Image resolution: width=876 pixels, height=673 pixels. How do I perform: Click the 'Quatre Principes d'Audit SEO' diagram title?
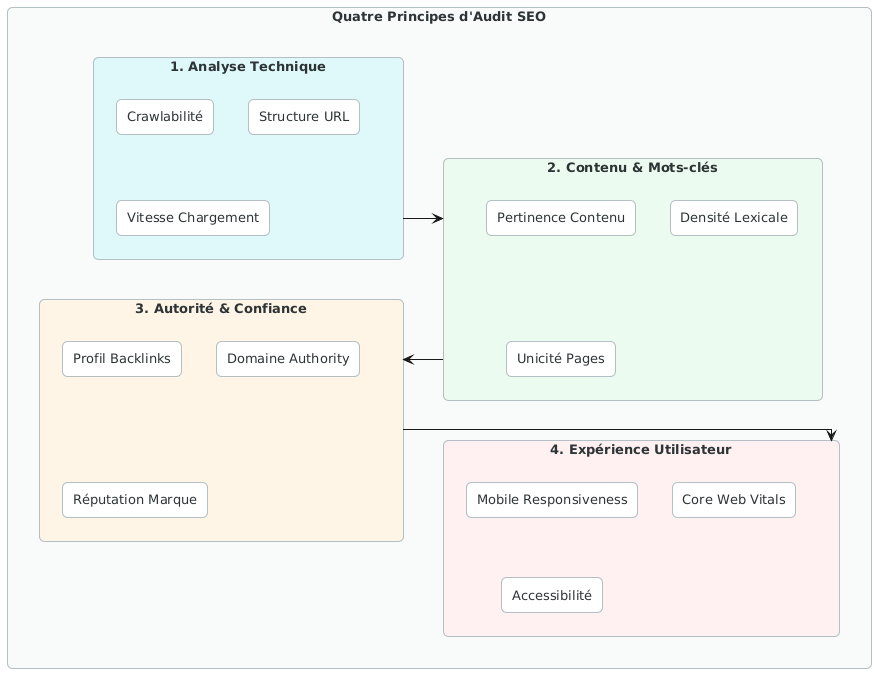click(x=438, y=17)
